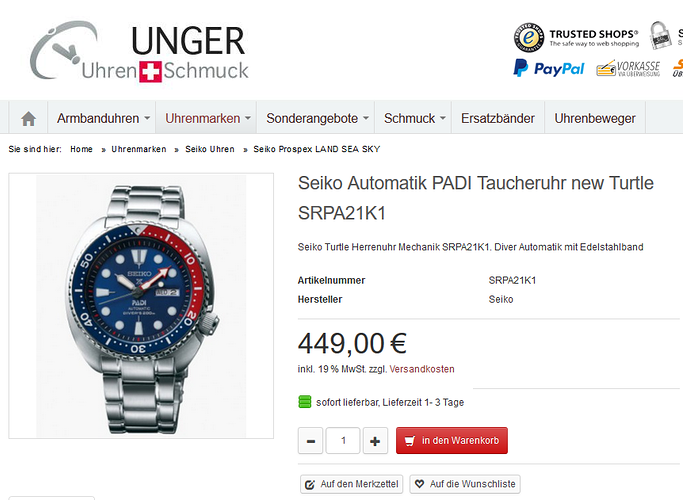Click the SSL padlock security icon

[660, 35]
